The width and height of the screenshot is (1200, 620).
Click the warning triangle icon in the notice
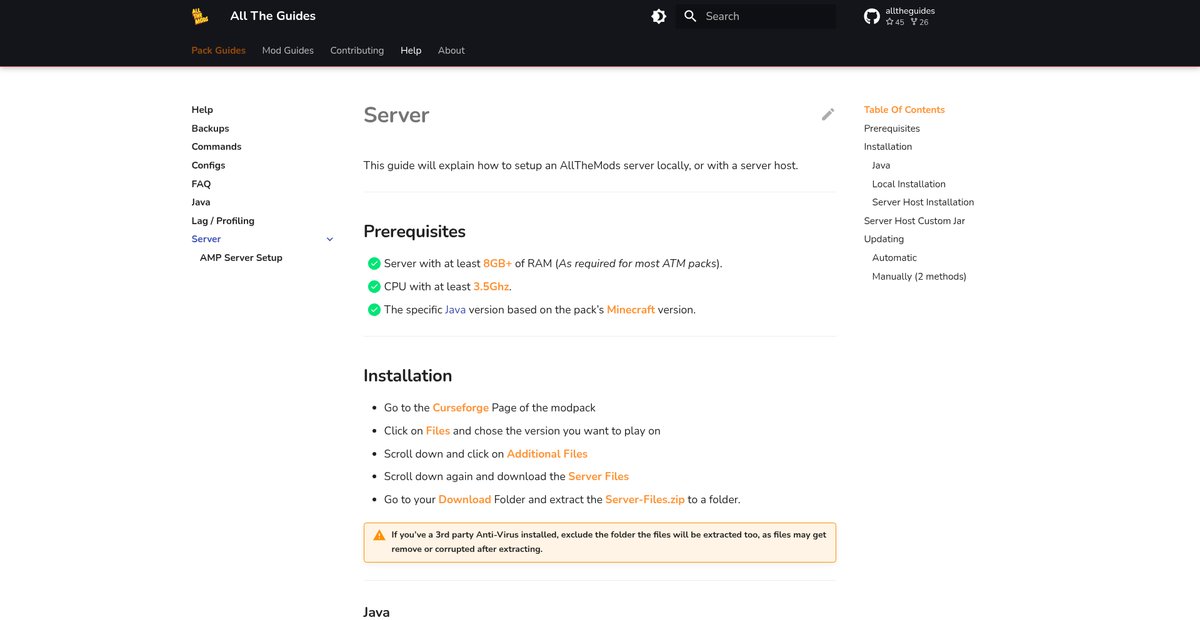click(x=379, y=535)
